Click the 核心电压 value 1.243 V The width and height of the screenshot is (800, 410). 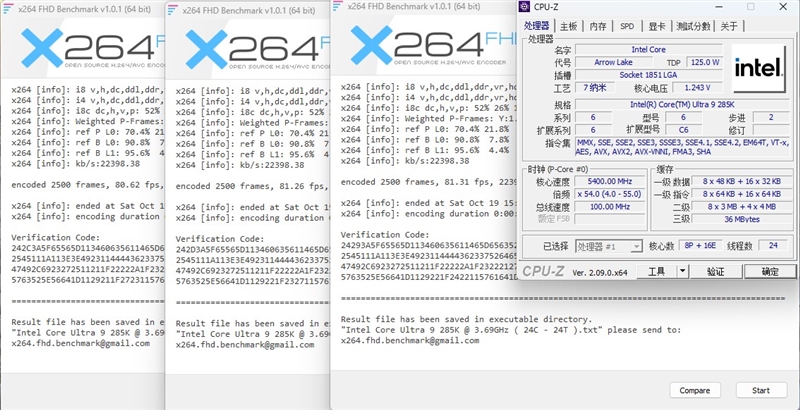[696, 88]
